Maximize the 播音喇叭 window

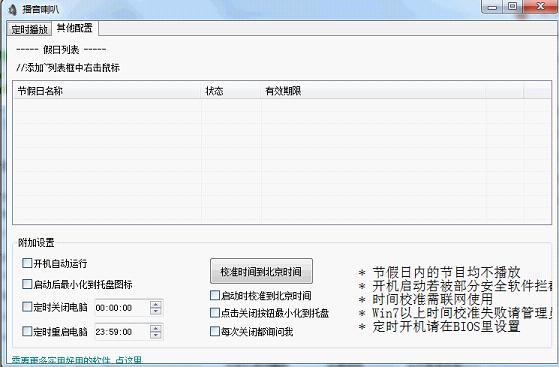(x=513, y=7)
